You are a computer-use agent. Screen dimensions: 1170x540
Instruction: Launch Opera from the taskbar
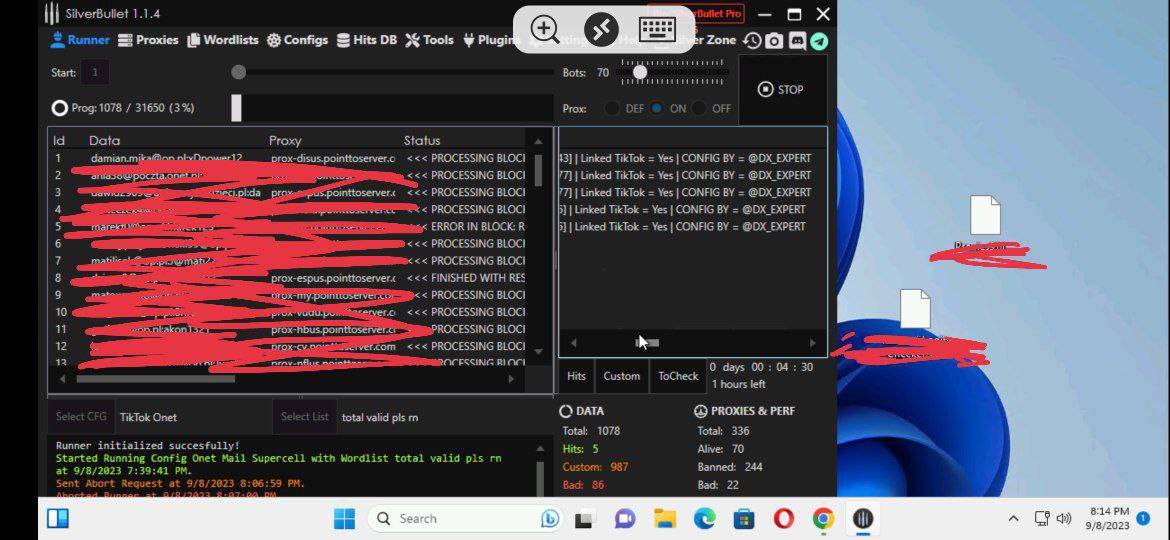point(783,518)
